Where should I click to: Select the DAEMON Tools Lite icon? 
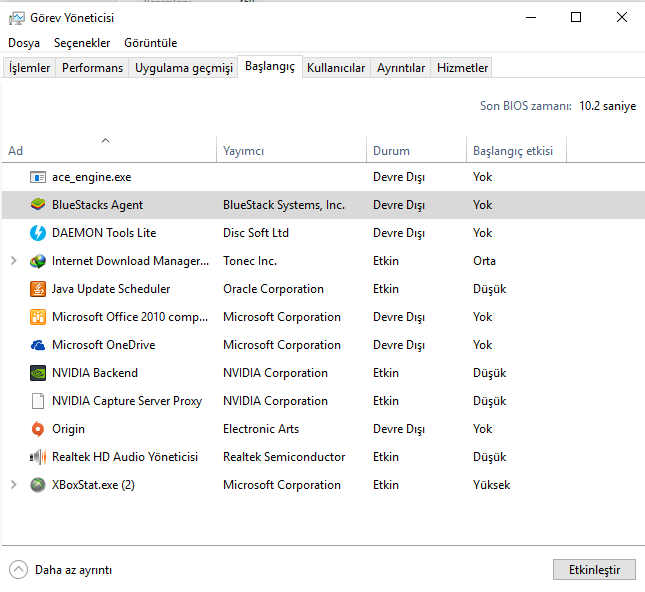38,233
